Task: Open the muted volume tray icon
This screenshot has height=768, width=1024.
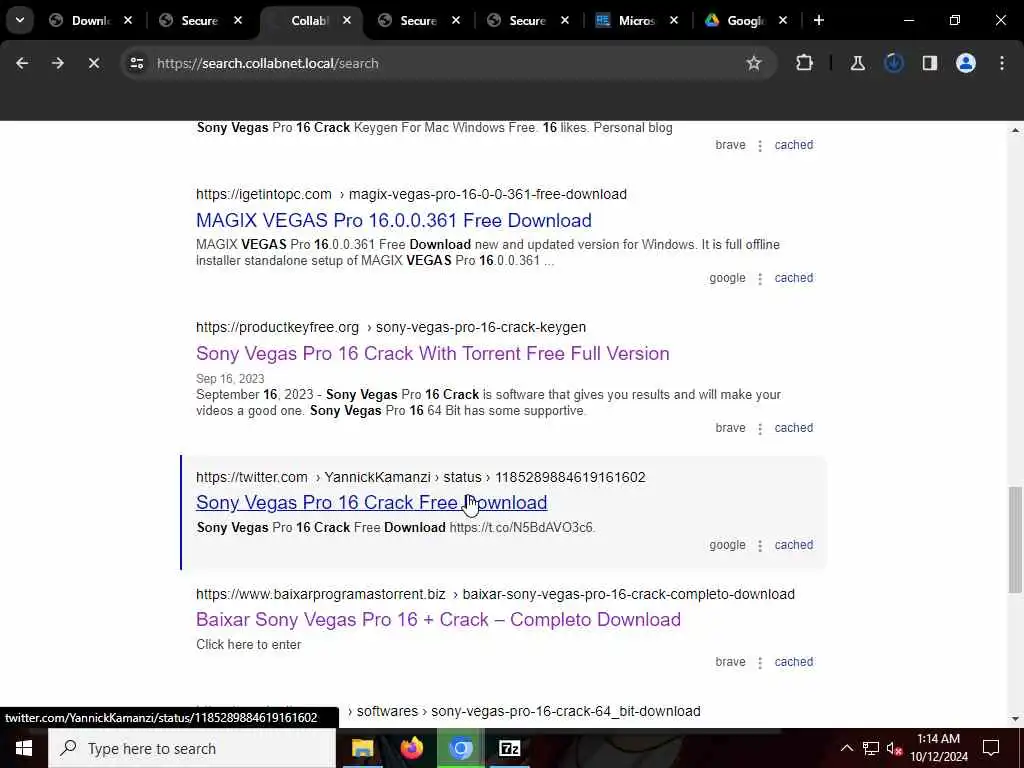Action: pyautogui.click(x=894, y=748)
